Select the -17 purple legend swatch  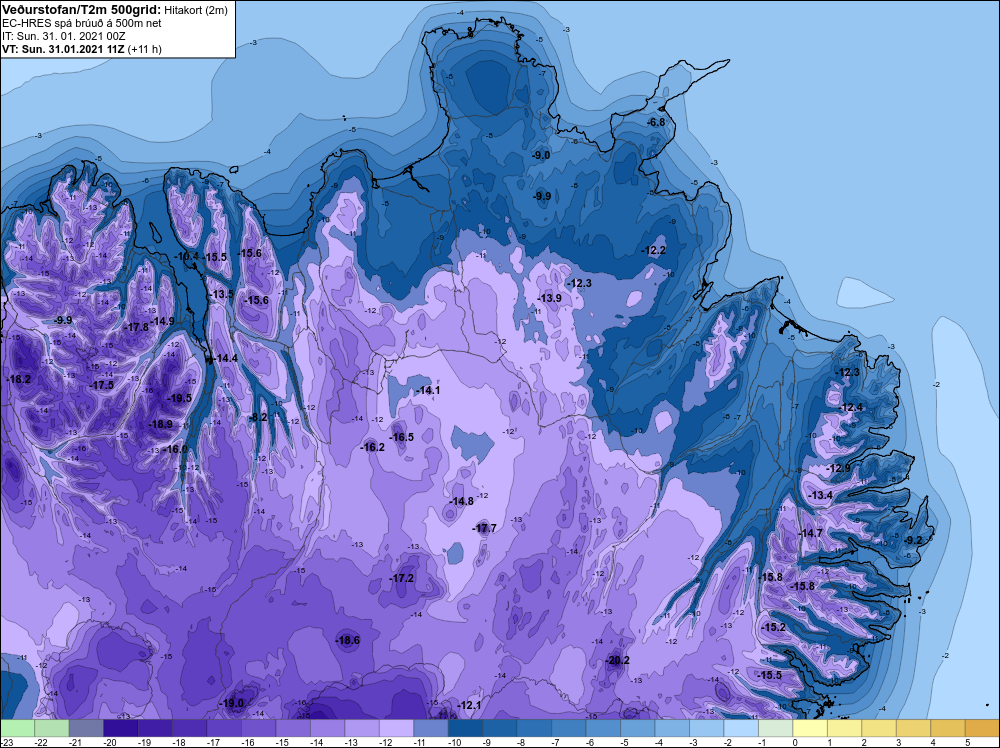224,728
